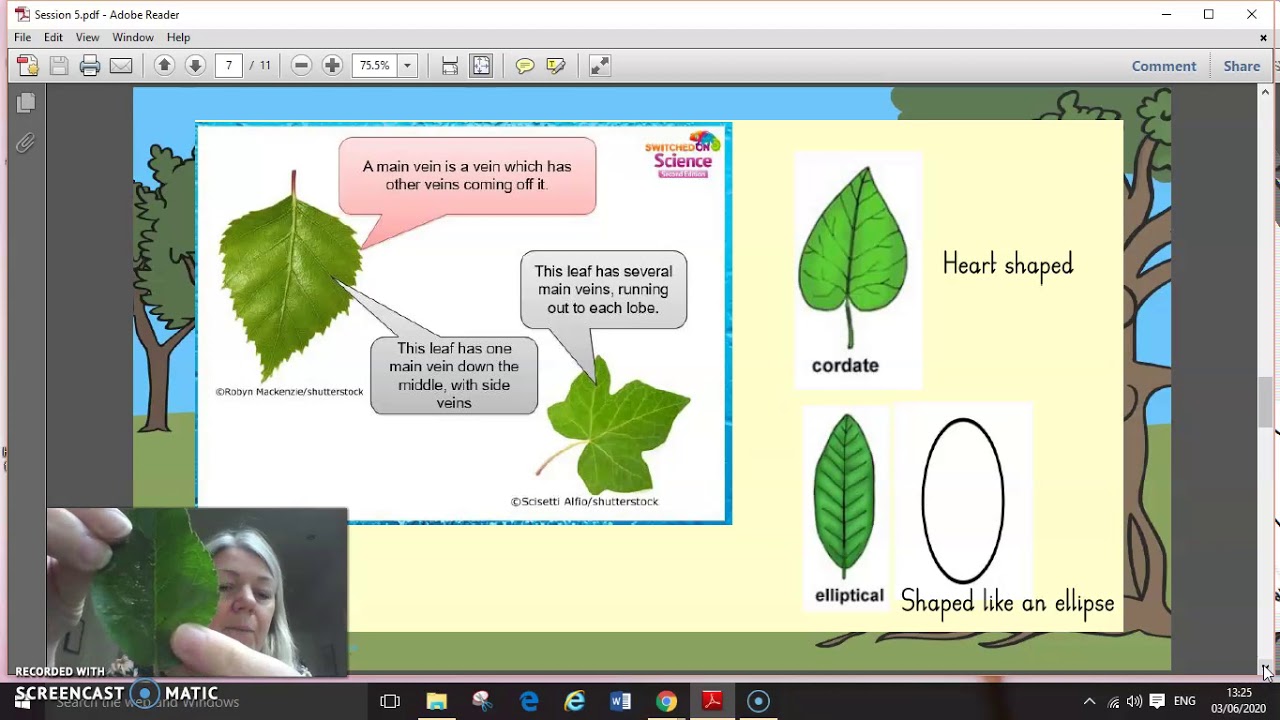
Task: Go to previous page arrow
Action: click(164, 66)
